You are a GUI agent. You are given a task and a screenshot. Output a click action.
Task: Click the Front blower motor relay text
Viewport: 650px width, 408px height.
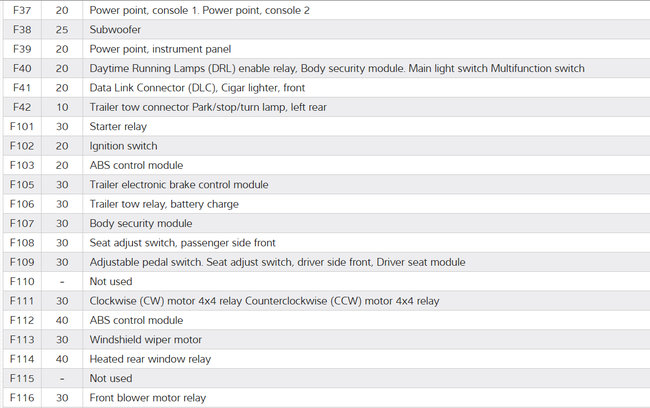[147, 398]
